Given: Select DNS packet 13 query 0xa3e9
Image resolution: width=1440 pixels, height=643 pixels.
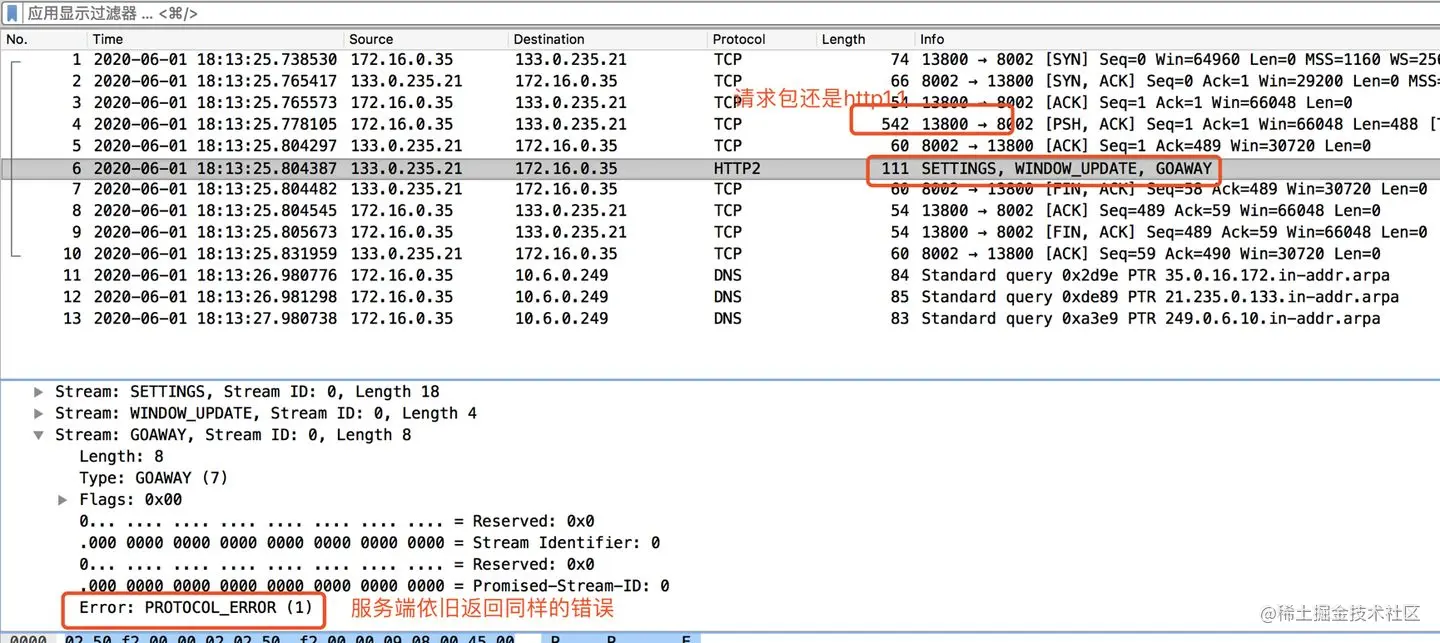Looking at the screenshot, I should click(x=720, y=318).
